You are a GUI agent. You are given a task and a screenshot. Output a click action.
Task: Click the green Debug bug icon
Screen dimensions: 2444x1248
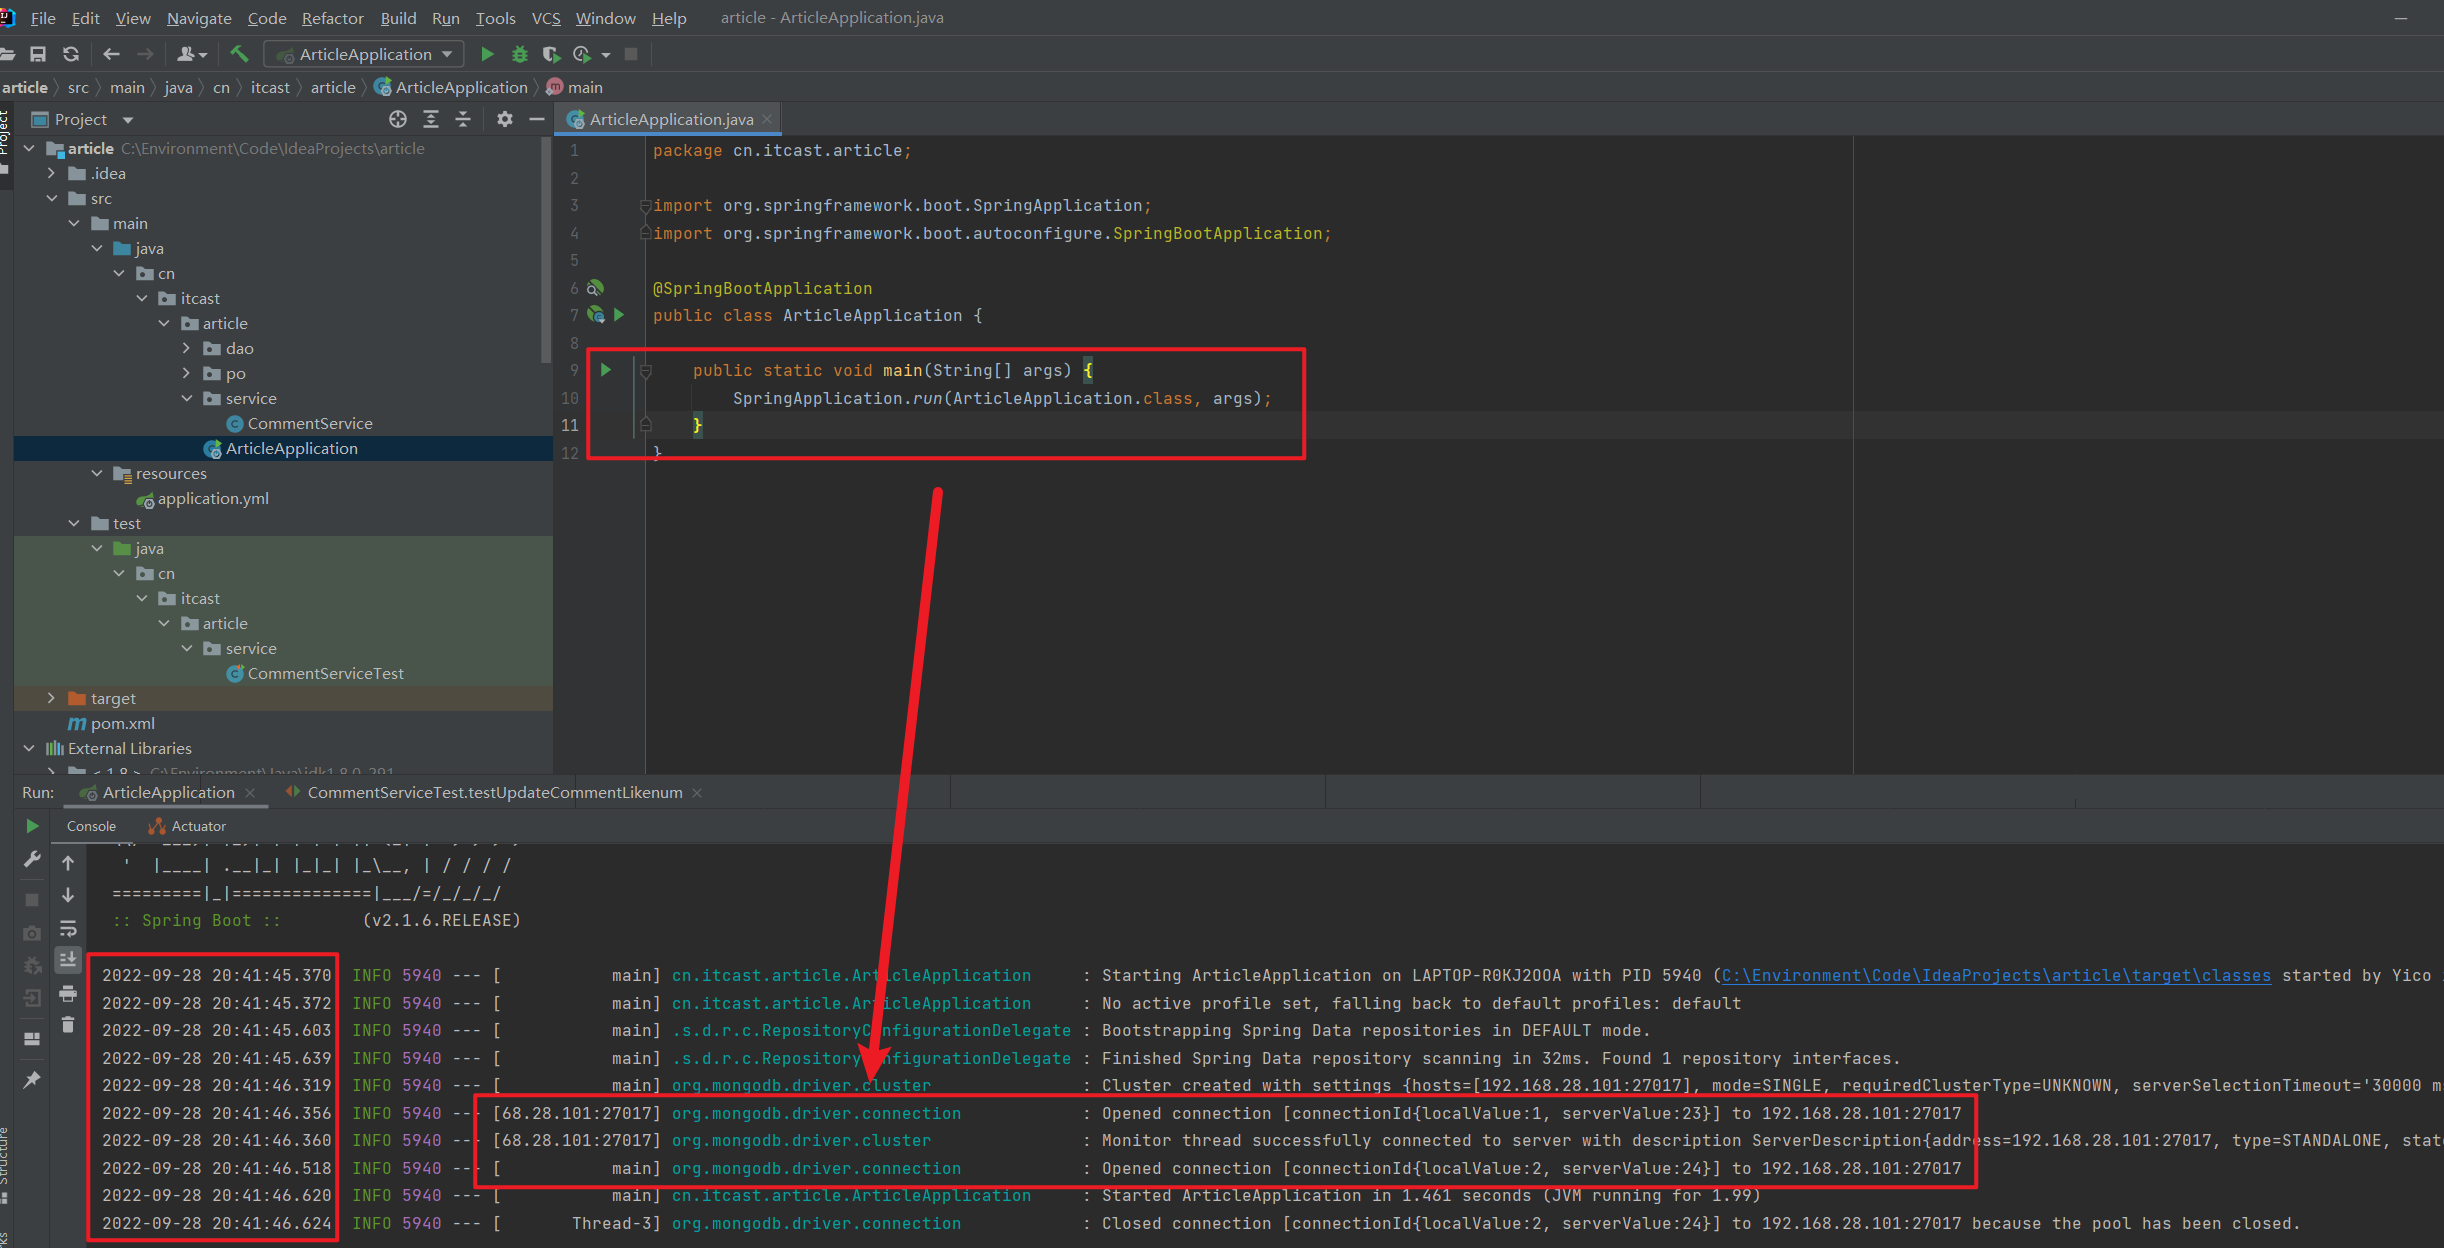[x=519, y=54]
